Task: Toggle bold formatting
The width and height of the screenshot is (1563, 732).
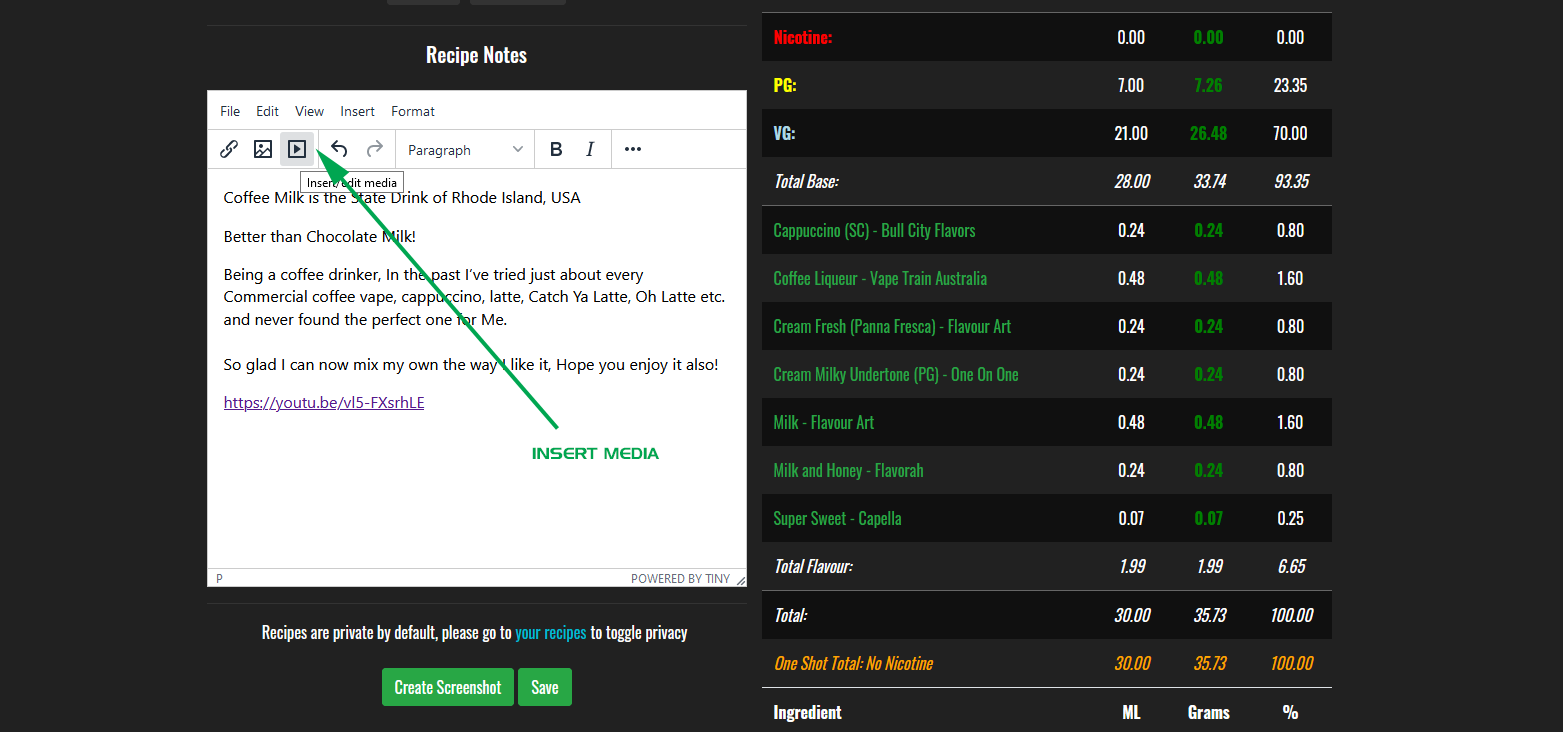Action: (x=556, y=149)
